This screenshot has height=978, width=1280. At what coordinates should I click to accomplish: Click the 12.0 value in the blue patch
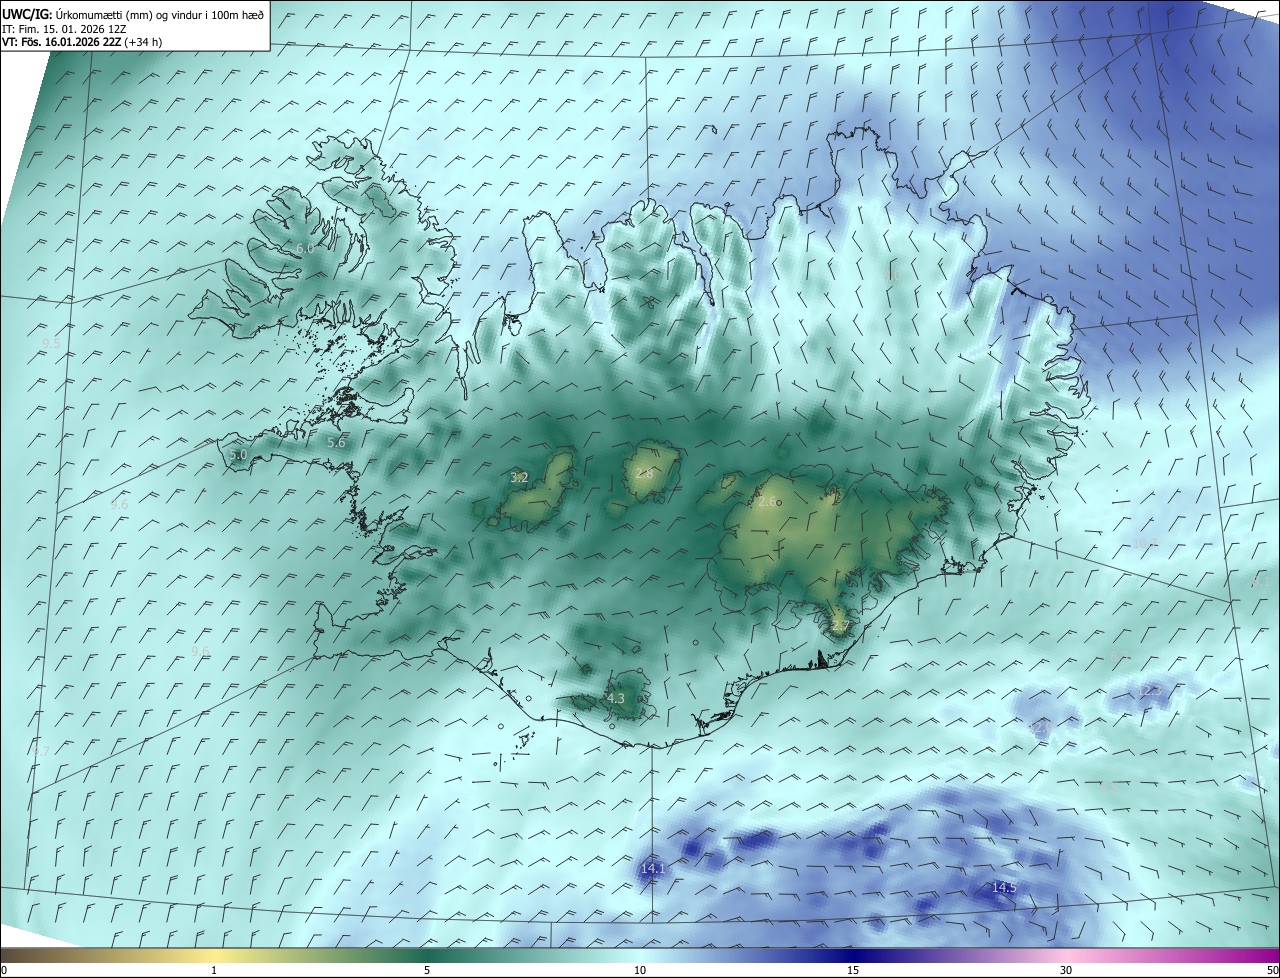[x=1041, y=729]
